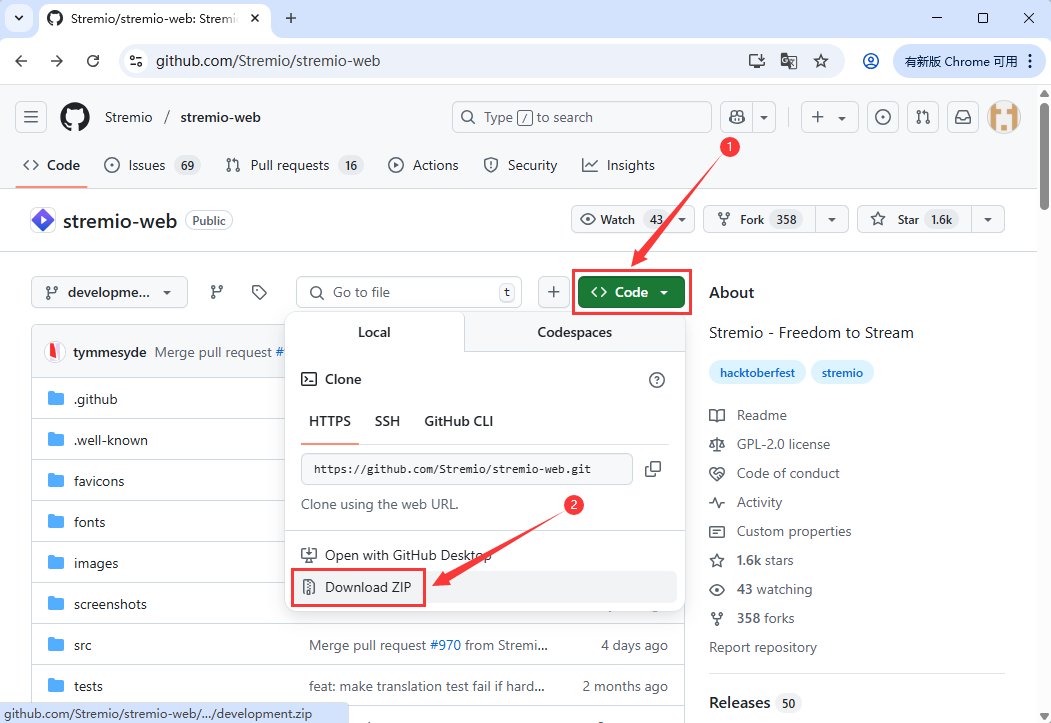Viewport: 1051px width, 723px height.
Task: Open the issues circle icon in header
Action: pyautogui.click(x=883, y=117)
